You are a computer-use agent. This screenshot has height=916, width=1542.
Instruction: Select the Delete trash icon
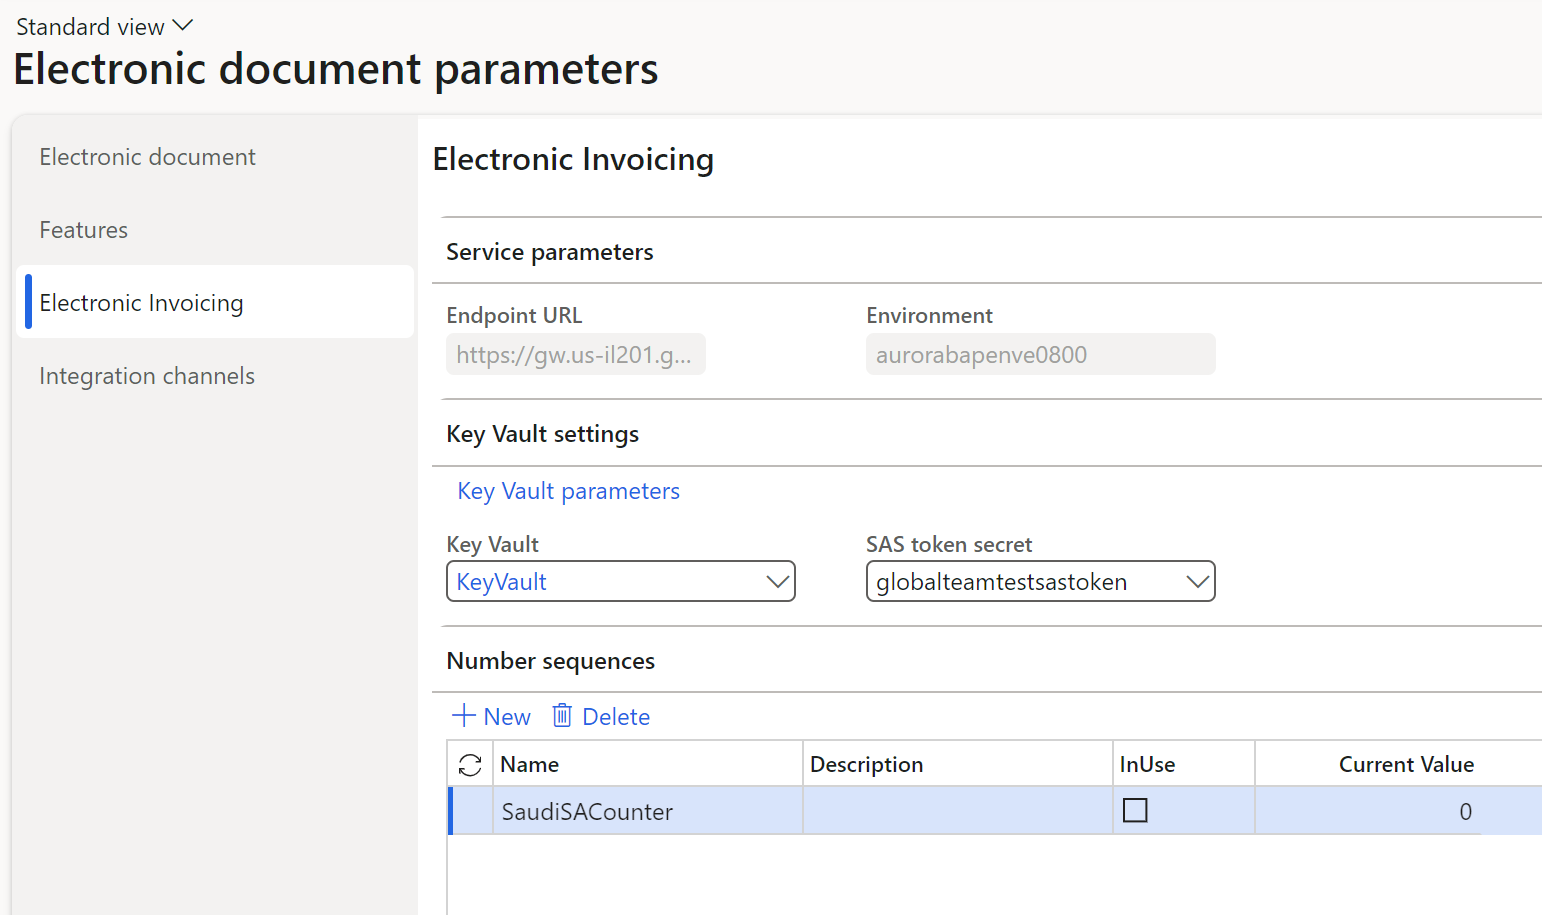(x=562, y=715)
